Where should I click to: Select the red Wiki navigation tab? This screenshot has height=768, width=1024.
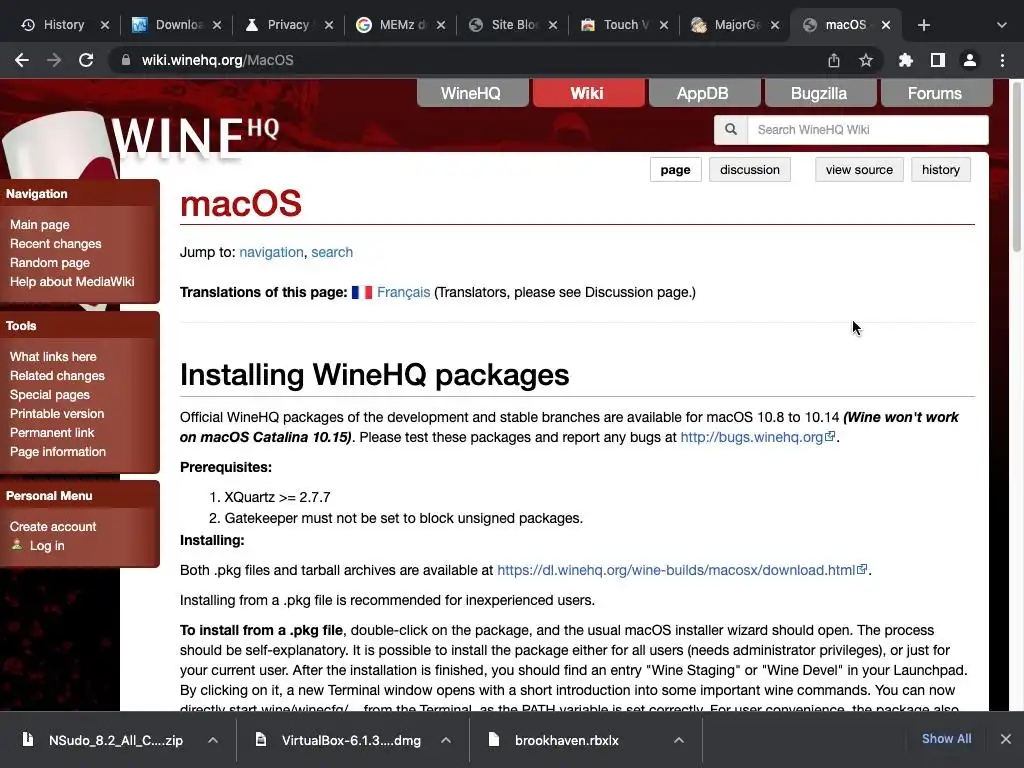pos(588,93)
